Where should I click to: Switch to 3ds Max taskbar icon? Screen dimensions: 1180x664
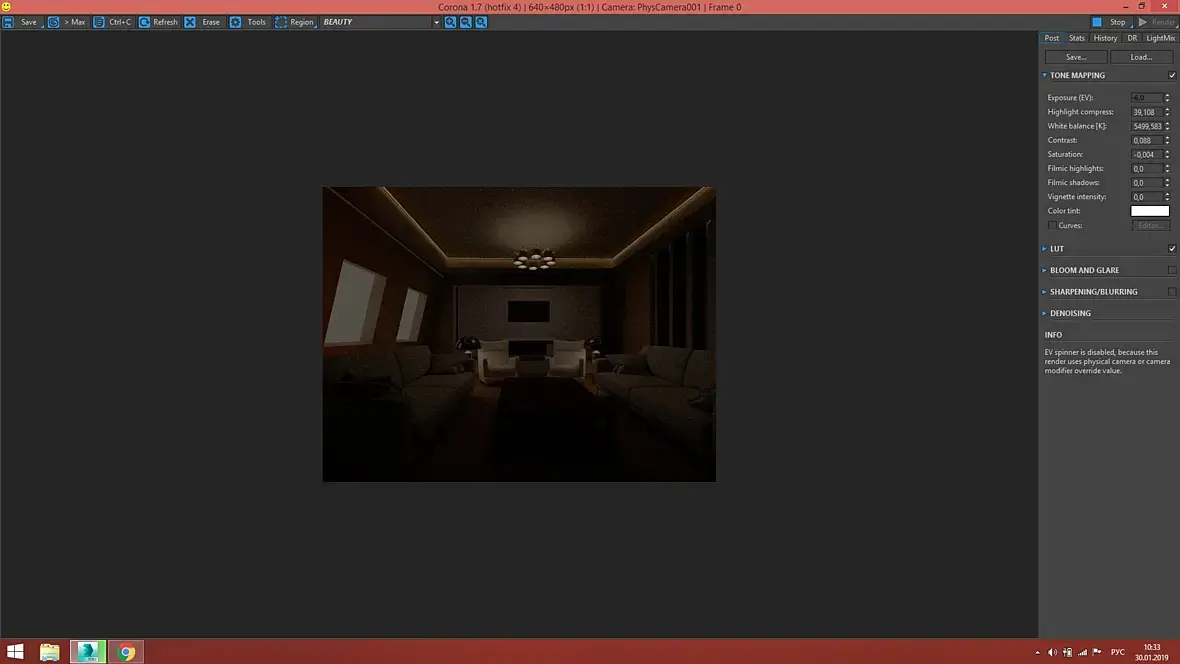click(x=87, y=651)
